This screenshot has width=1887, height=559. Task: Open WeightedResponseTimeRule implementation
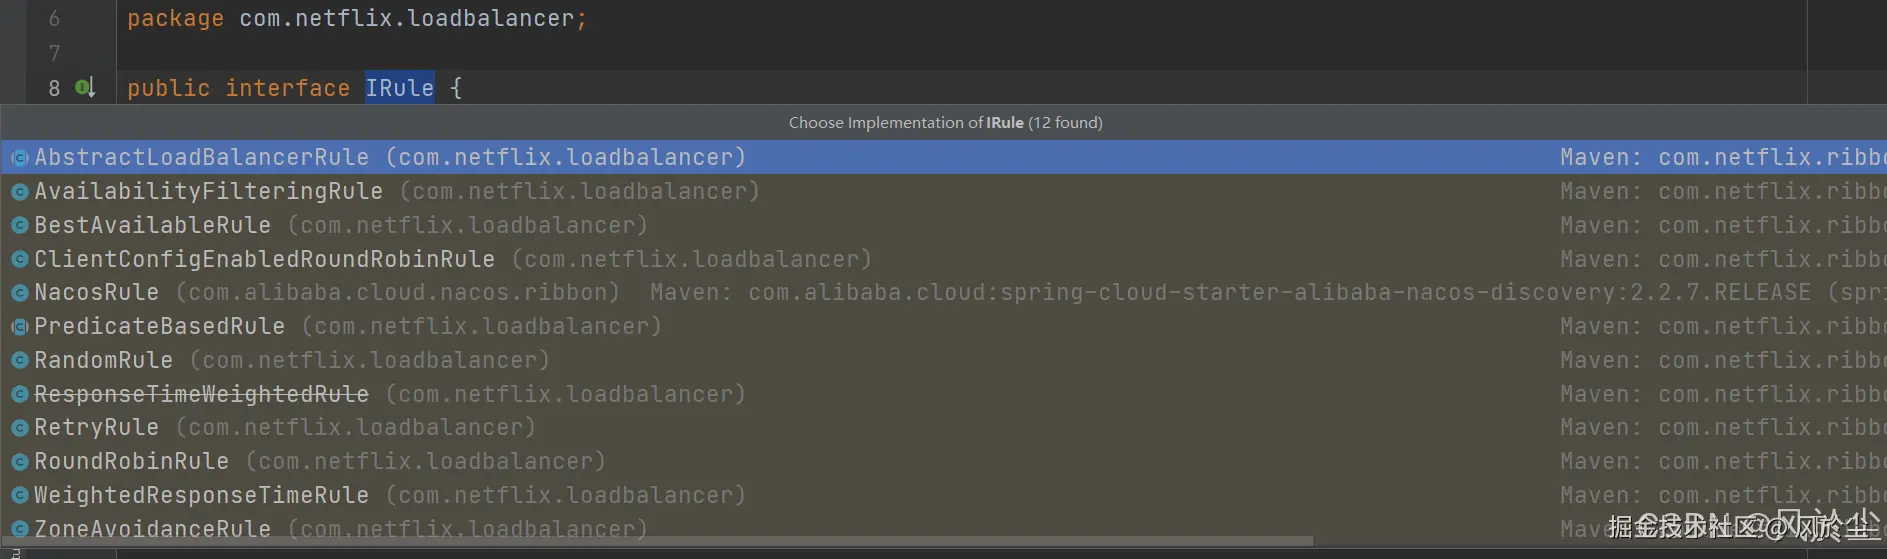pos(201,495)
